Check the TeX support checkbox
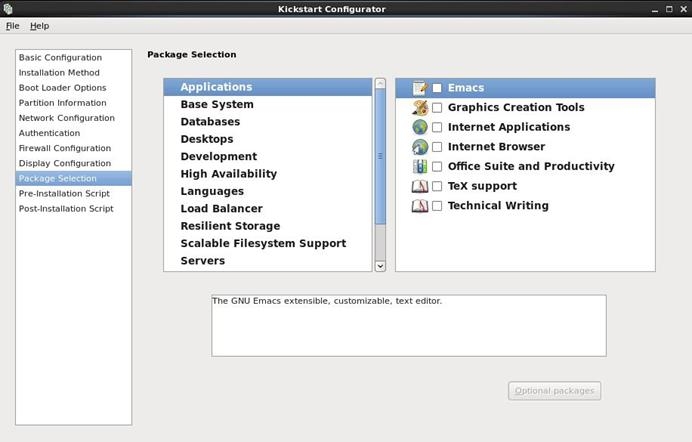The width and height of the screenshot is (692, 442). pos(437,186)
